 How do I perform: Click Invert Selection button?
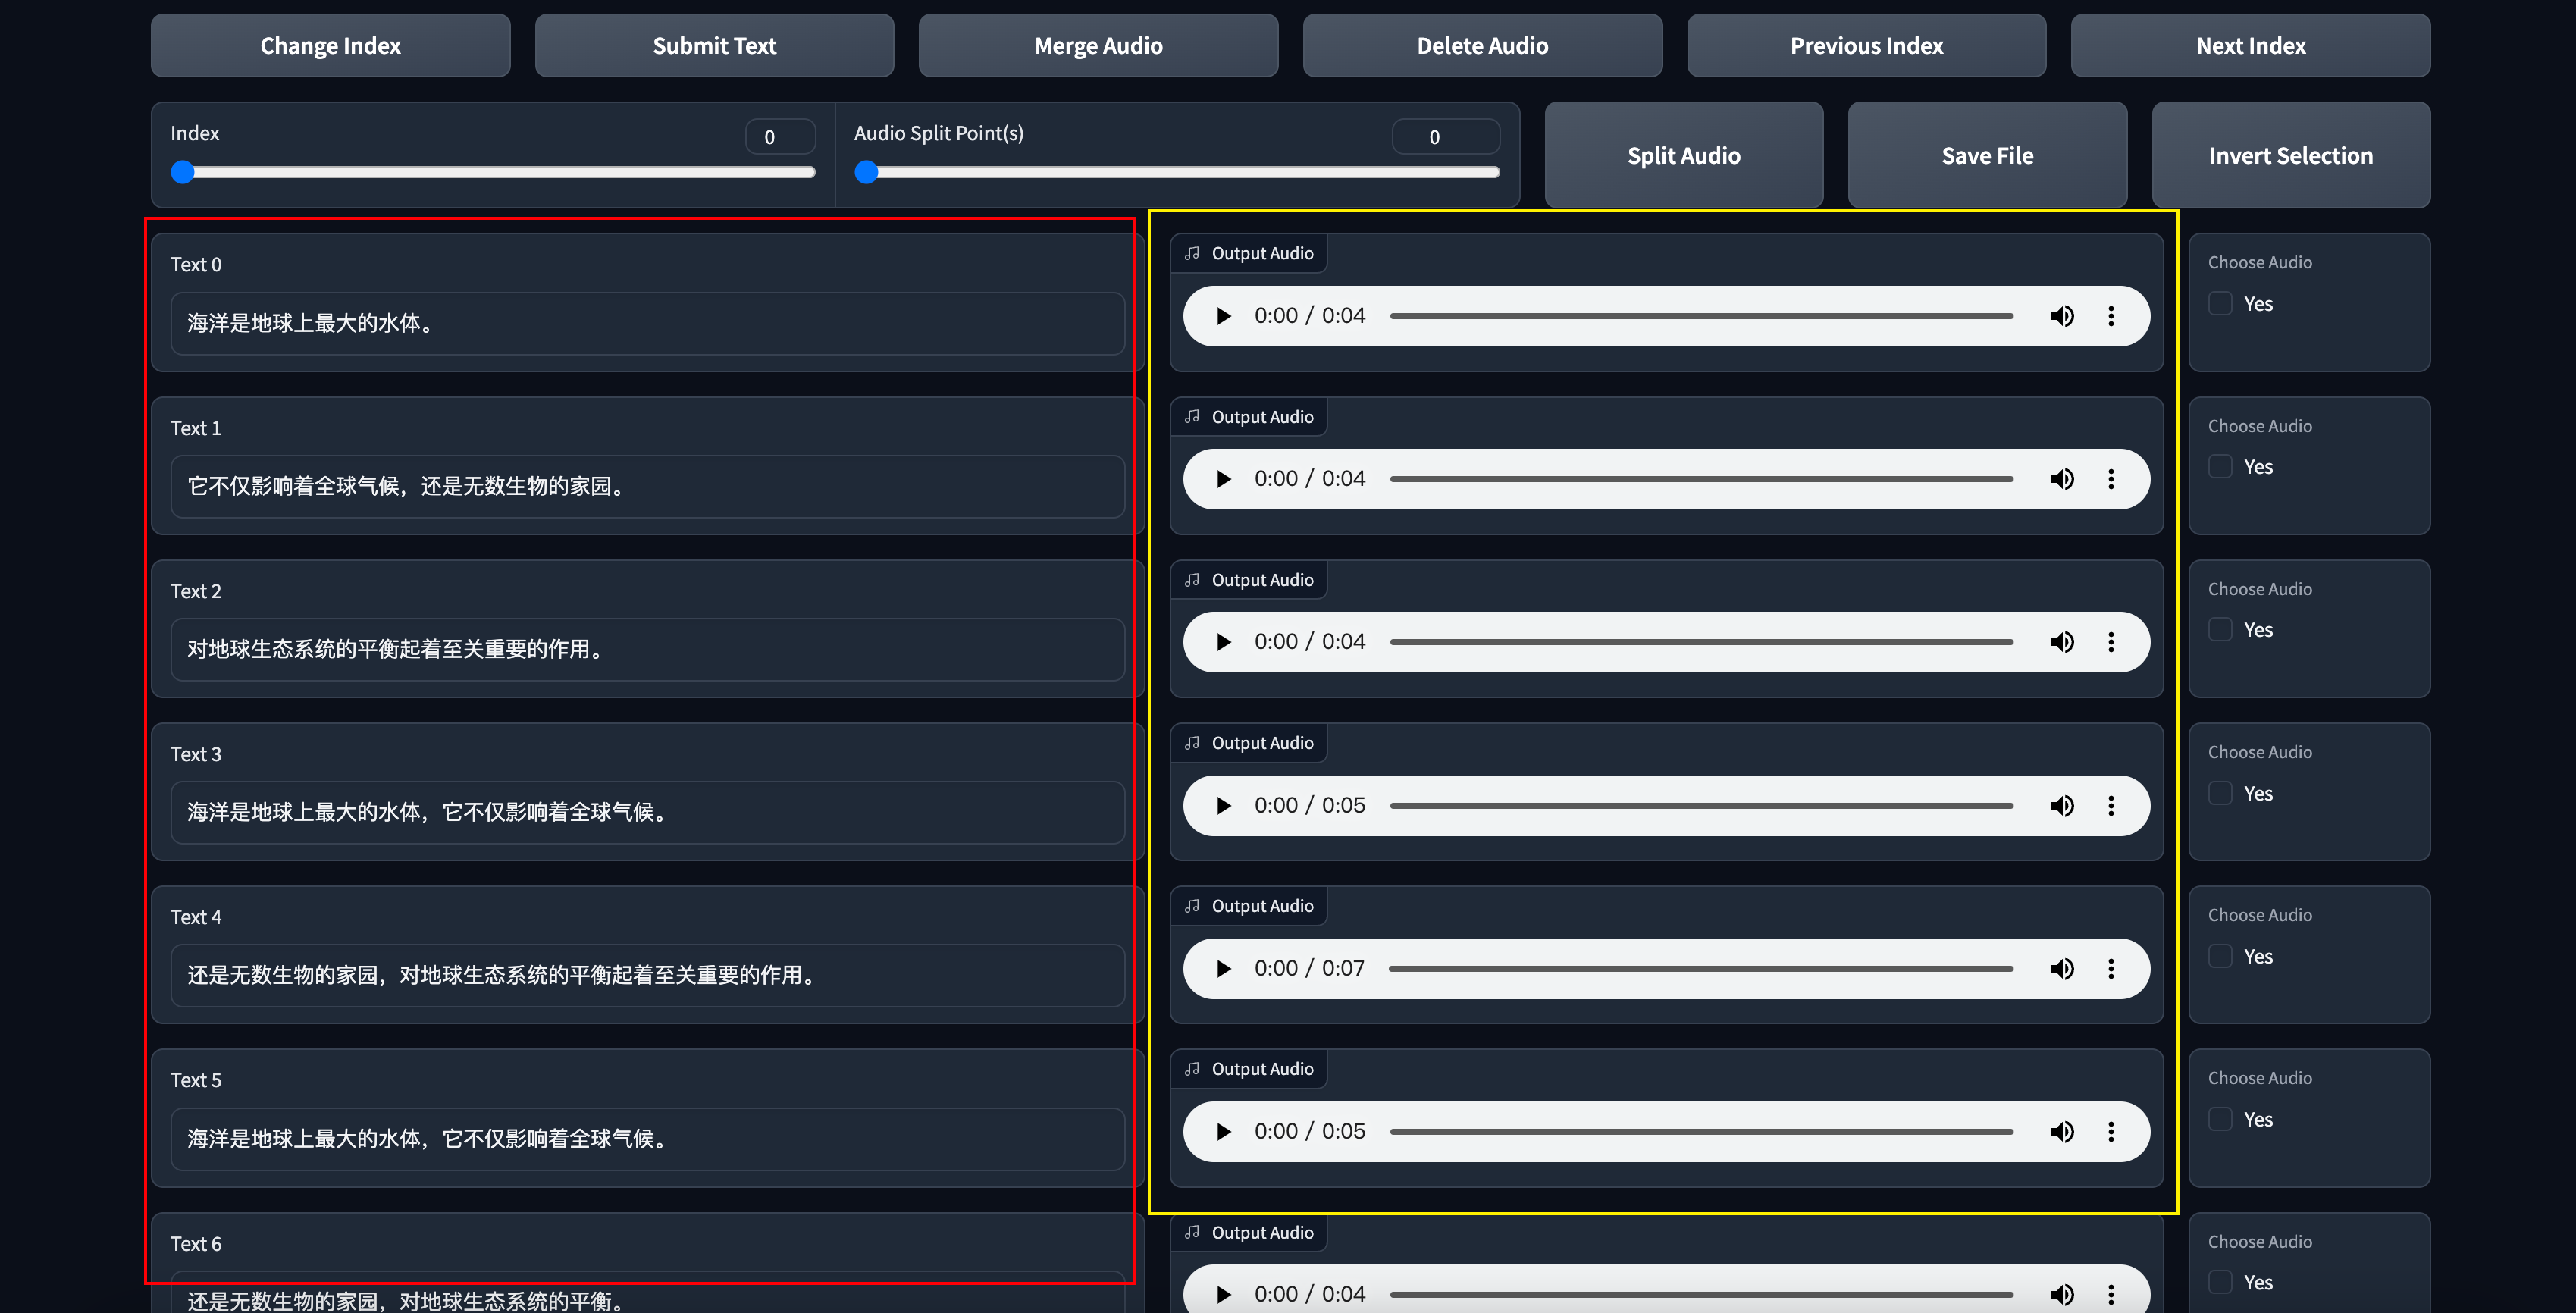click(x=2290, y=156)
